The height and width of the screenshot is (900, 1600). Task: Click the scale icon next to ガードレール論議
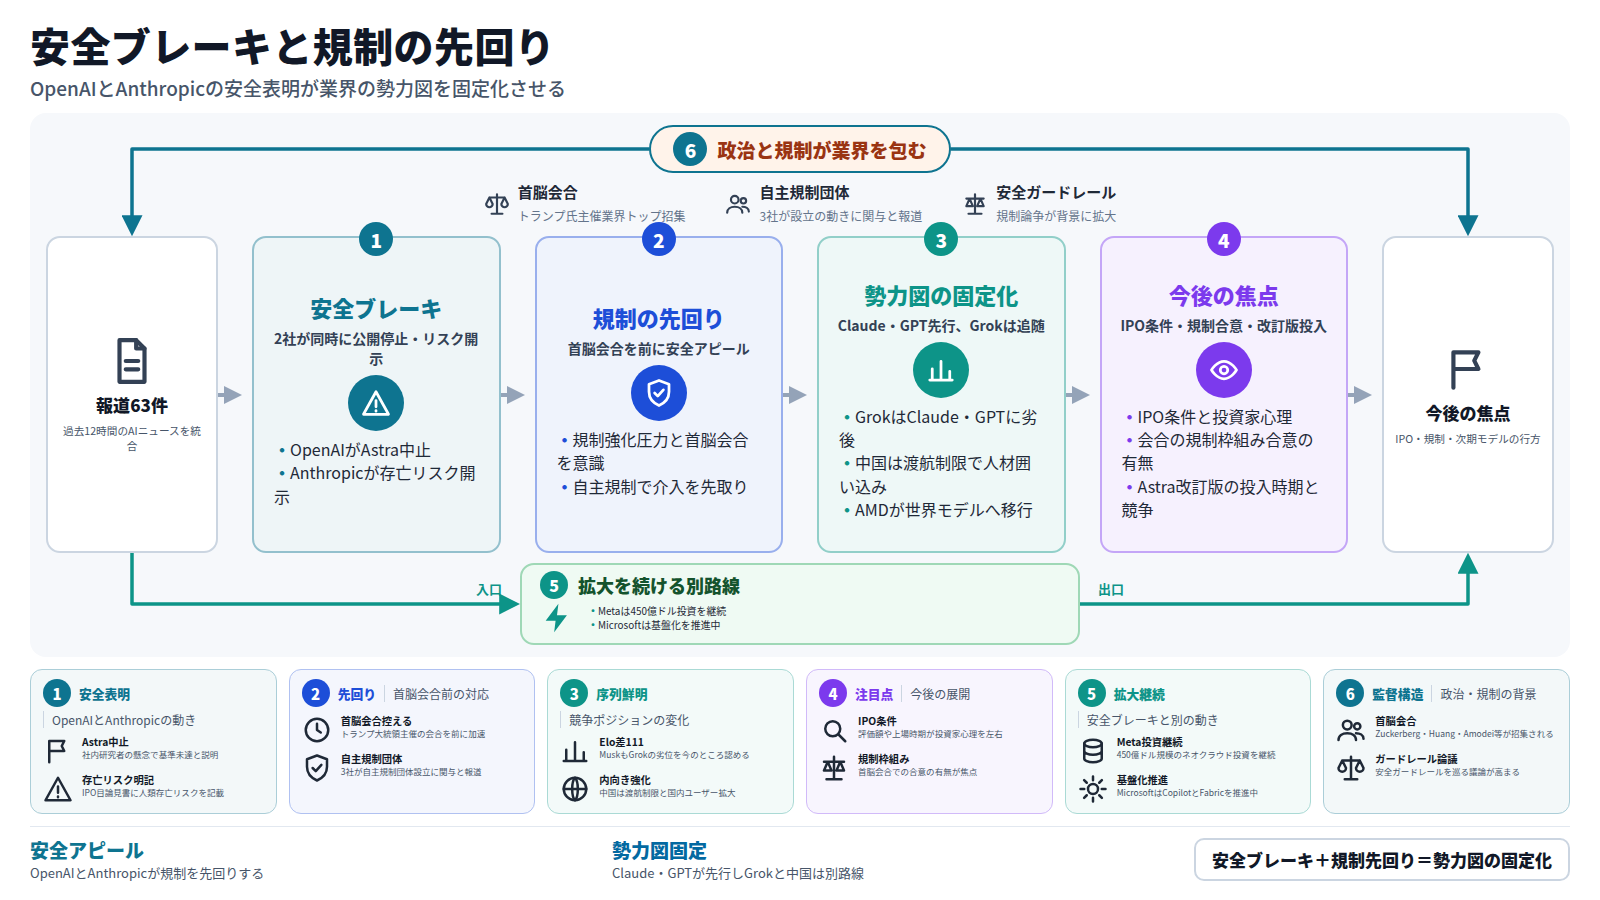point(1351,767)
